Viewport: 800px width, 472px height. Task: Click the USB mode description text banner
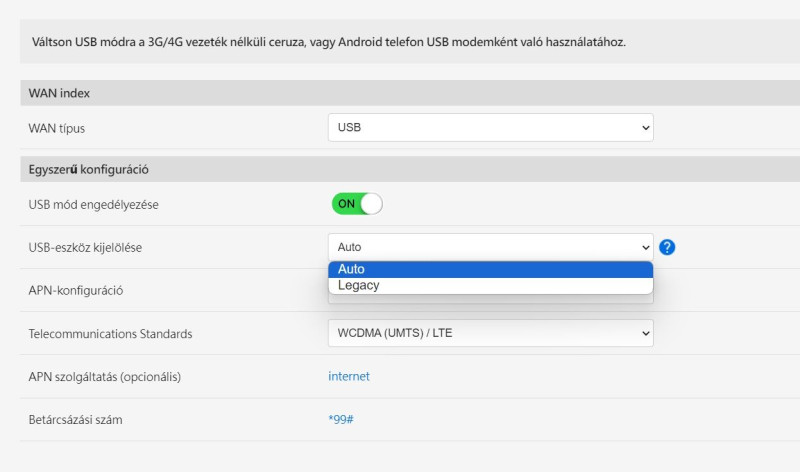(327, 43)
